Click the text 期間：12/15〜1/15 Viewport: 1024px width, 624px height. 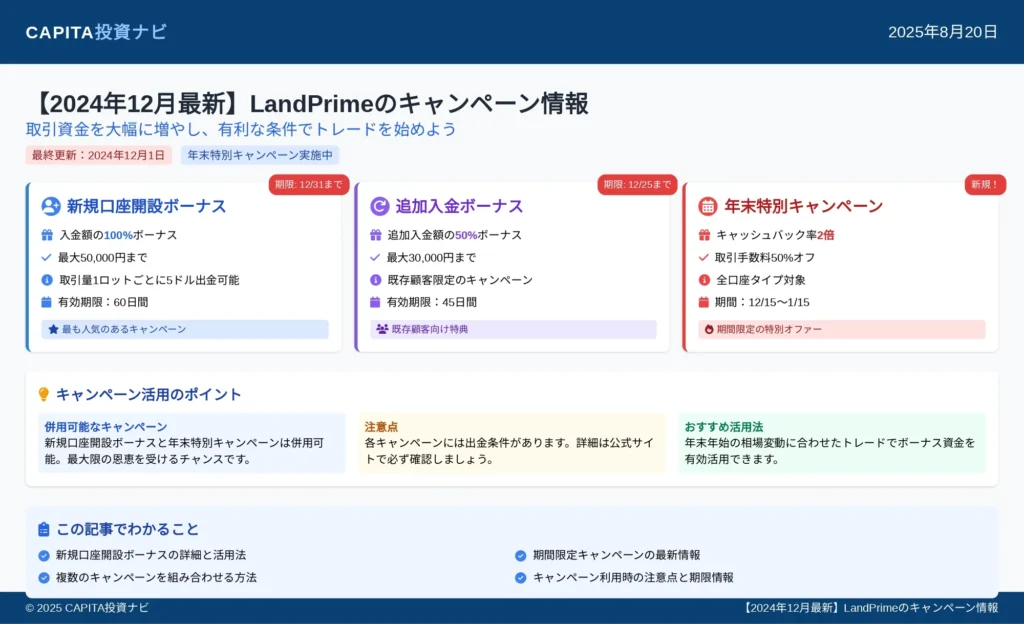click(x=762, y=302)
